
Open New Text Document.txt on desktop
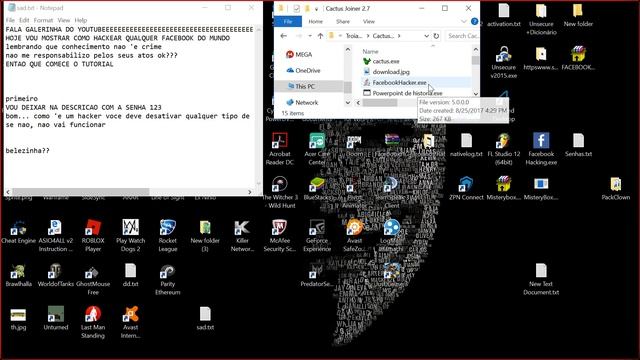click(541, 280)
